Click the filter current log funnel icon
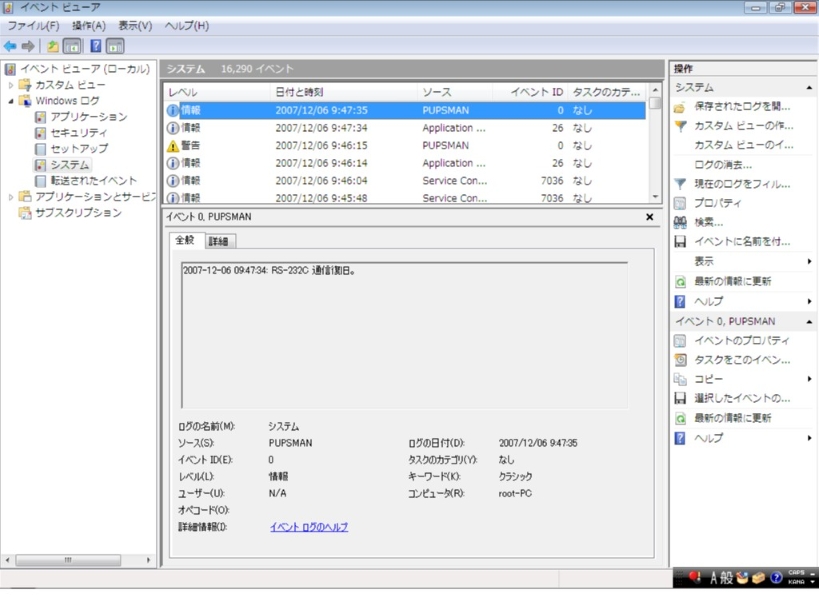819x614 pixels. tap(680, 184)
